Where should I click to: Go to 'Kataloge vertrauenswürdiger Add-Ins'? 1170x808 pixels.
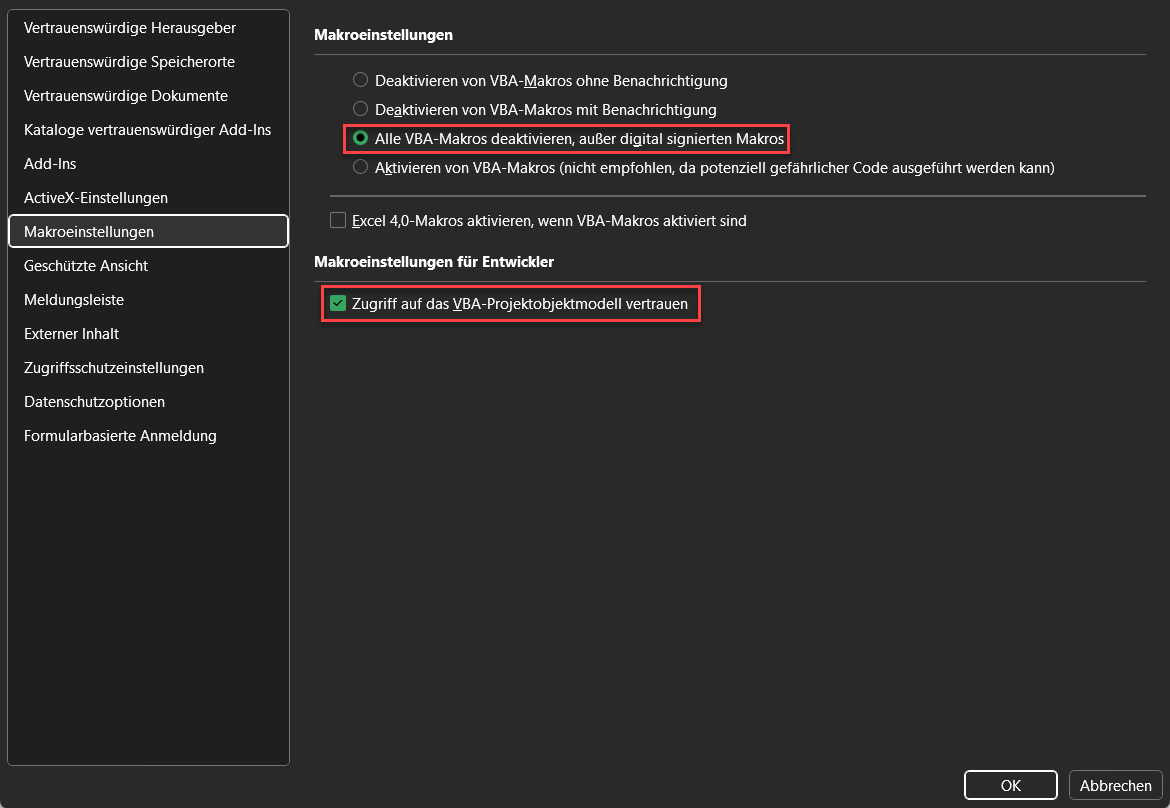148,130
